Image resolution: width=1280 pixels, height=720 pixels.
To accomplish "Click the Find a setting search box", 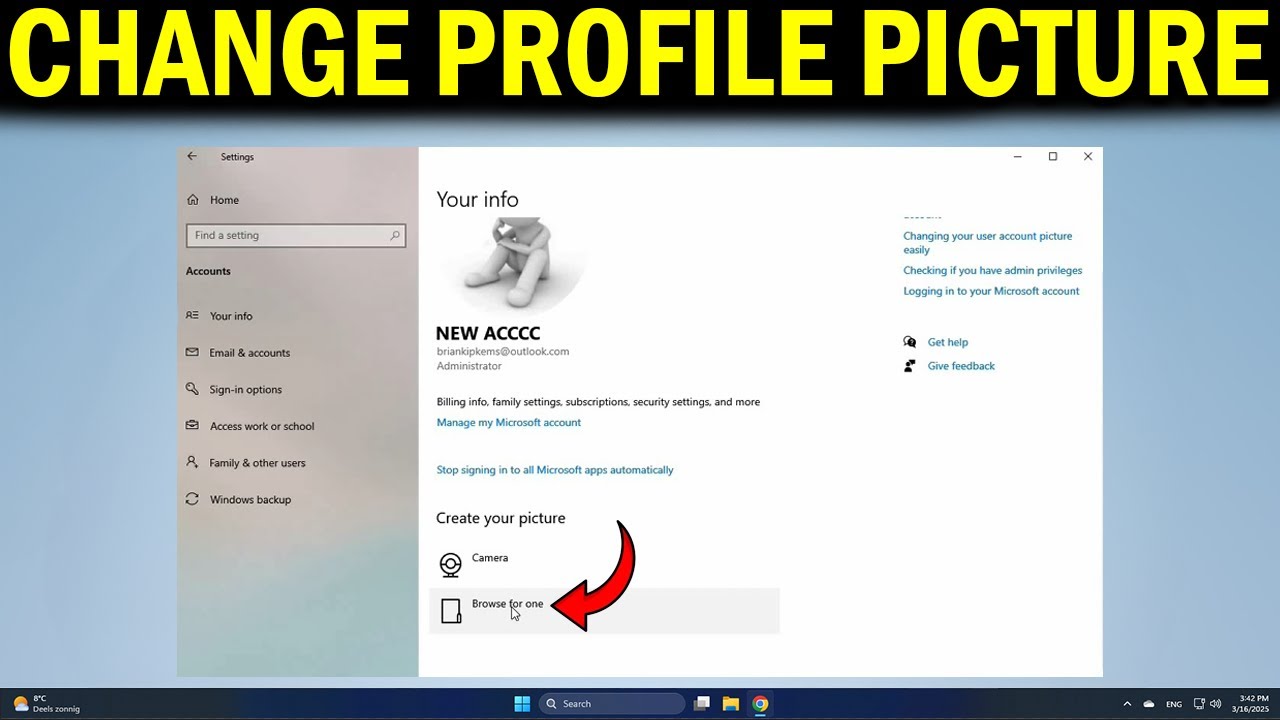I will tap(296, 235).
